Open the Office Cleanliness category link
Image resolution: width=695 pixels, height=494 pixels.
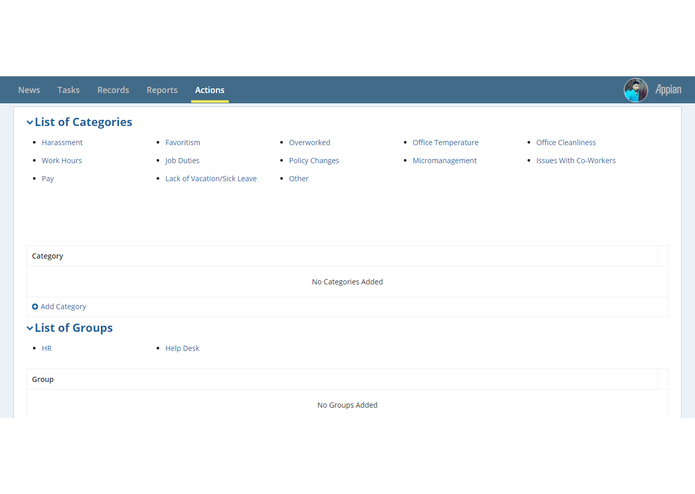pos(566,143)
